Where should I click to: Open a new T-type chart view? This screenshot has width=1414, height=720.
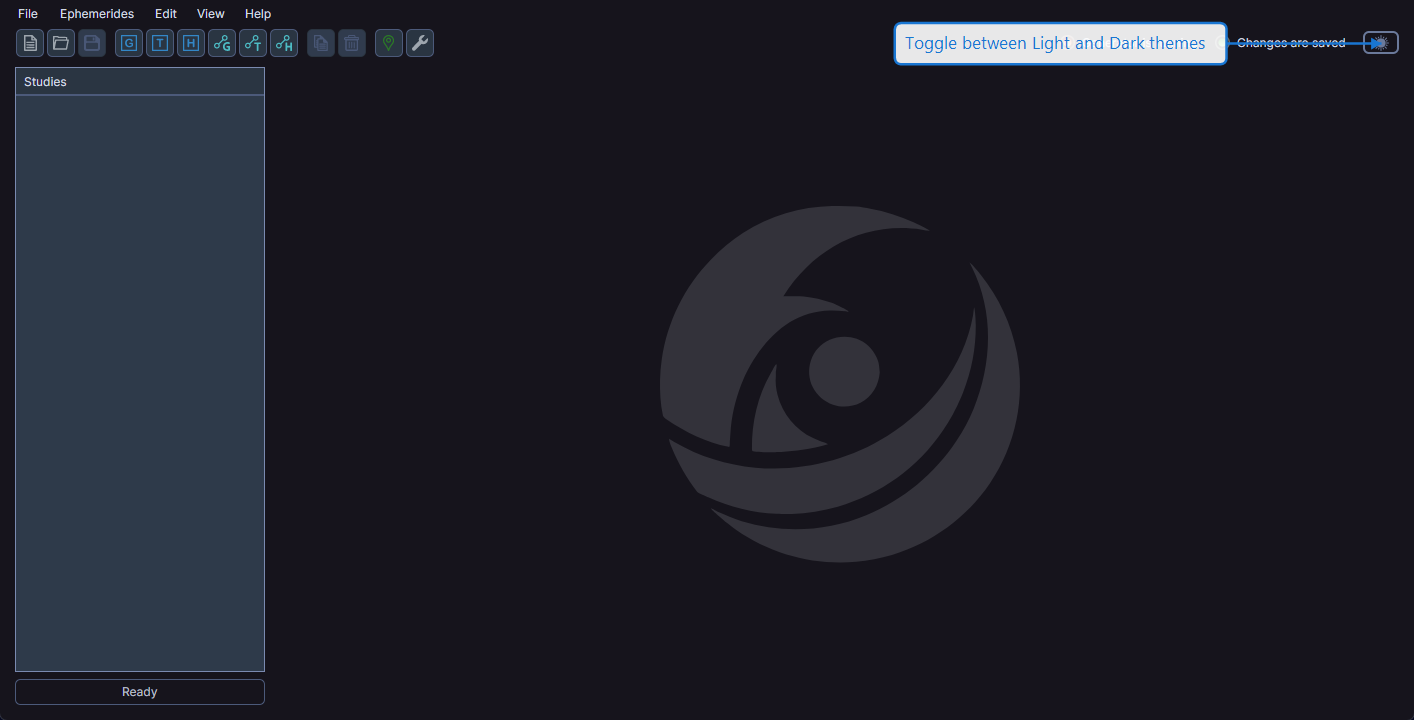coord(159,43)
